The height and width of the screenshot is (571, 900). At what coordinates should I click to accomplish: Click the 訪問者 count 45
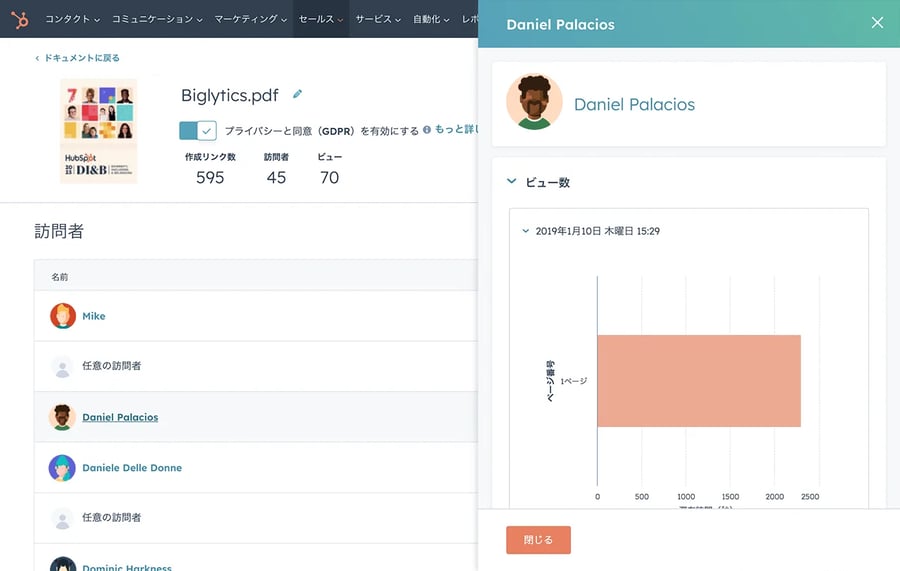pos(276,177)
